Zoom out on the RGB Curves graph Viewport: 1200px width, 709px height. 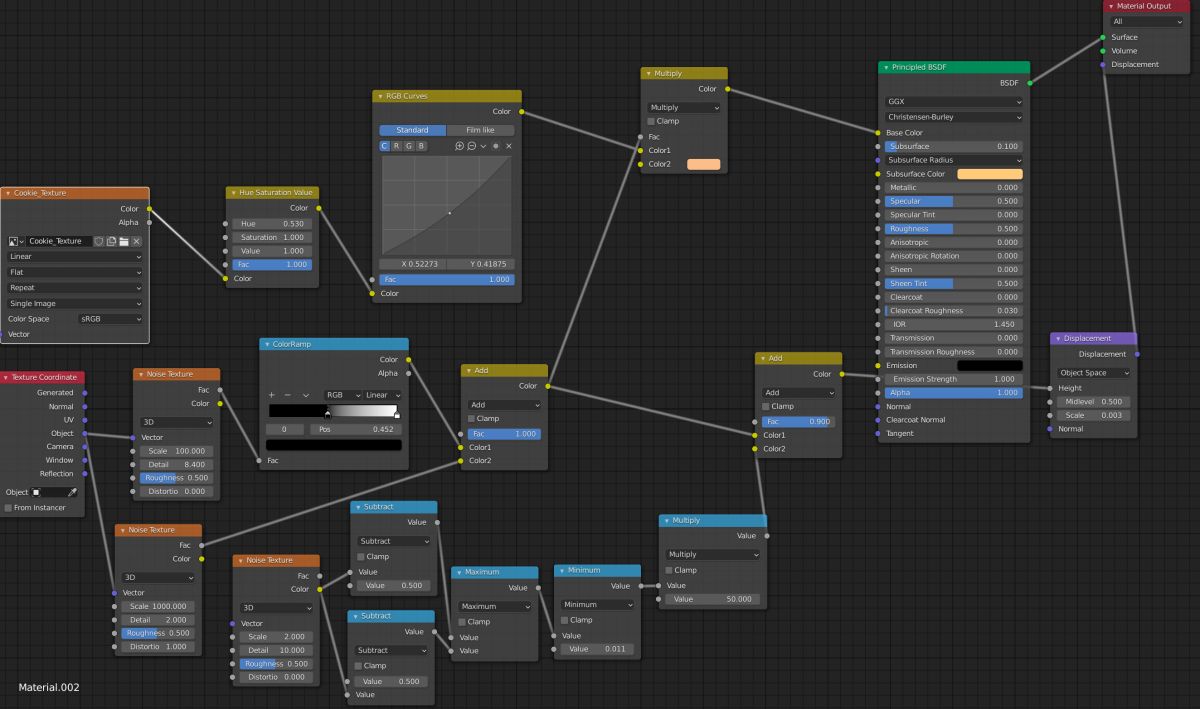click(x=472, y=146)
